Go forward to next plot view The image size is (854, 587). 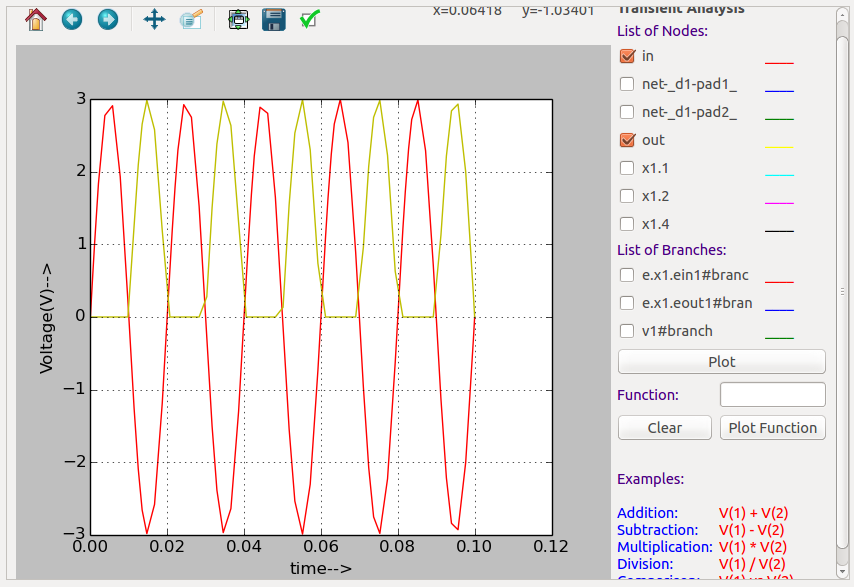[108, 20]
